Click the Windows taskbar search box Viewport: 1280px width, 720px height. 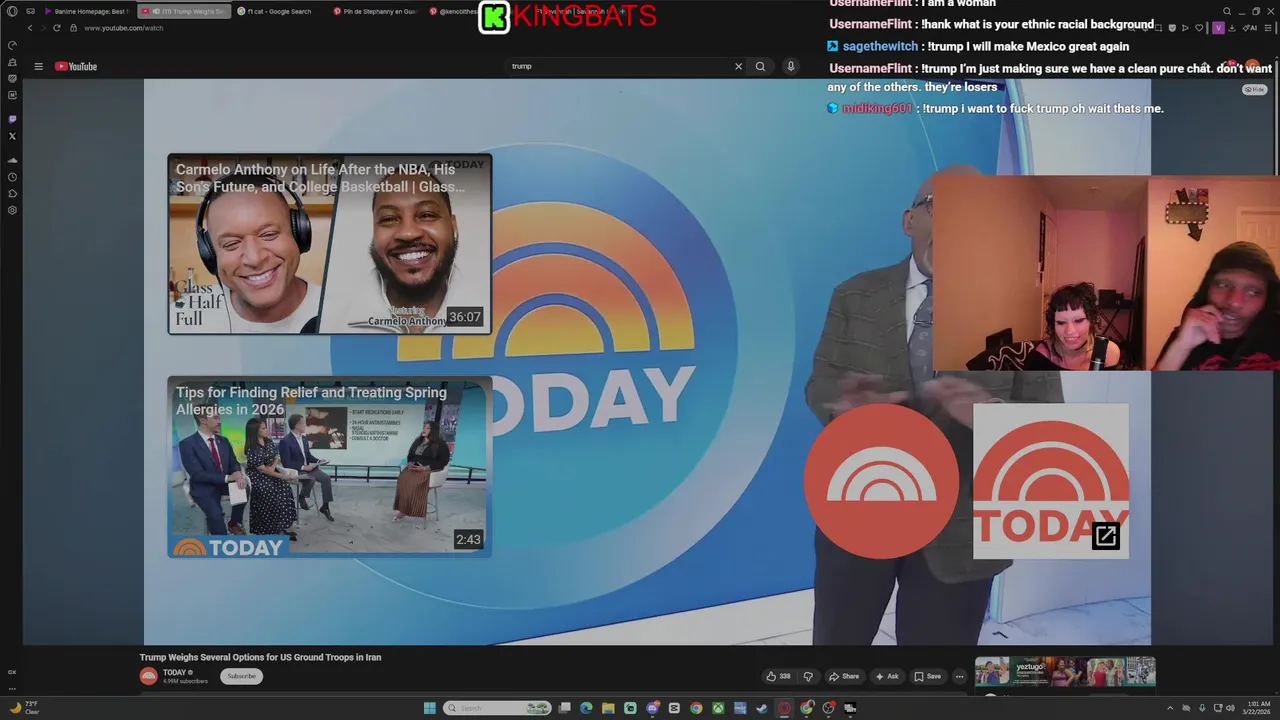point(497,708)
